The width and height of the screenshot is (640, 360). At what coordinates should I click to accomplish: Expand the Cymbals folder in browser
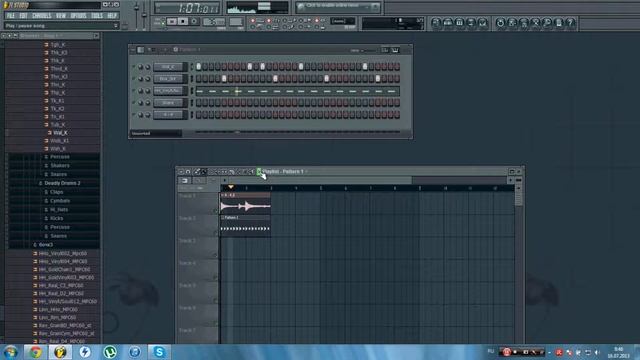60,201
